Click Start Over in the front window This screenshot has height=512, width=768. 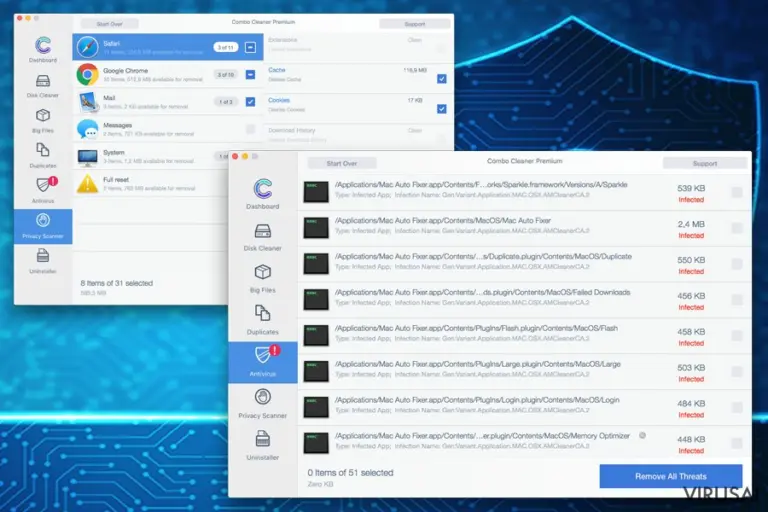342,163
